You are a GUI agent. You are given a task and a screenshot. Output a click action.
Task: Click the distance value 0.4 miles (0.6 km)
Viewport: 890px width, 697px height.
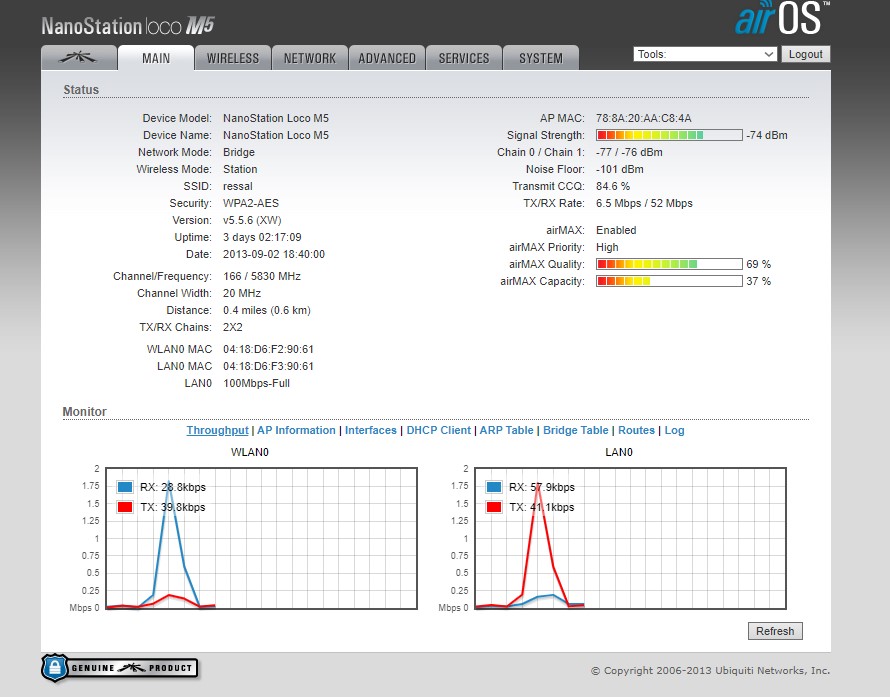[x=267, y=310]
